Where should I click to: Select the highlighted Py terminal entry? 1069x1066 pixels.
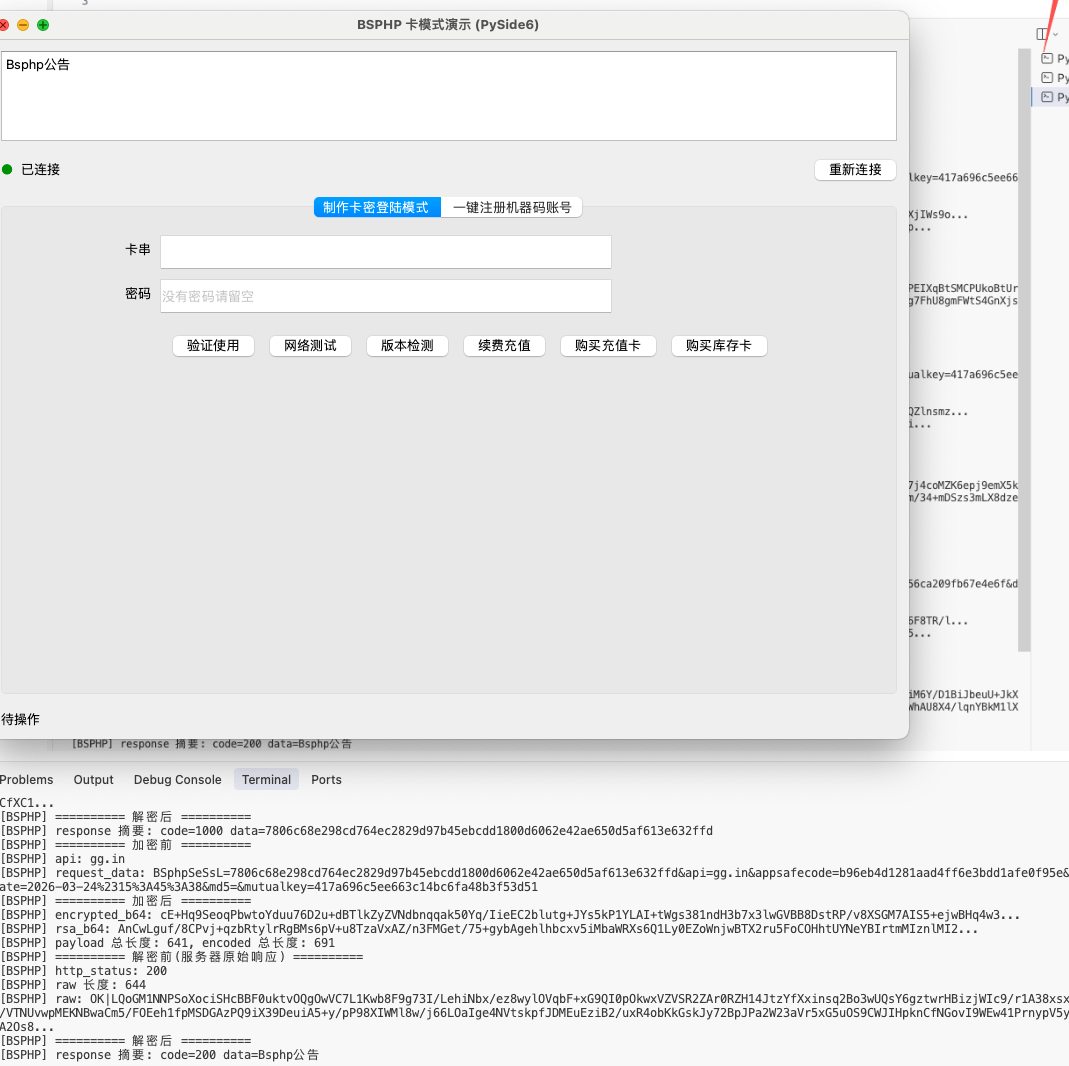tap(1051, 97)
